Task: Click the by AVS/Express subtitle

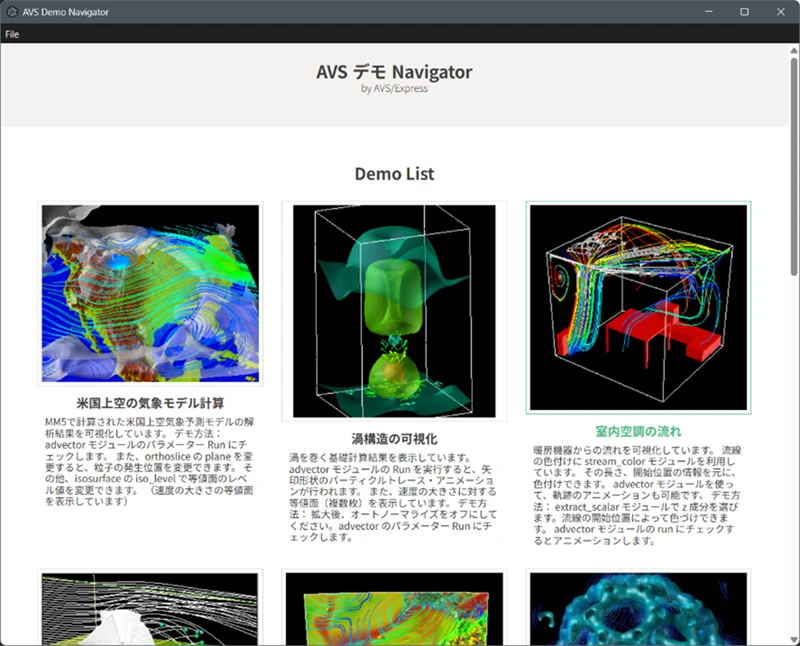Action: (x=394, y=88)
